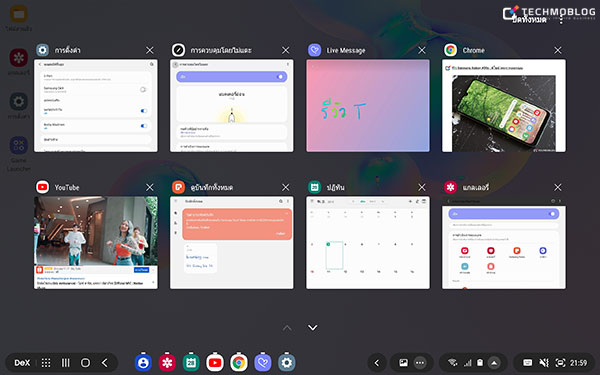Click the Live Message heart icon in card header
This screenshot has height=375, width=600.
coord(315,50)
